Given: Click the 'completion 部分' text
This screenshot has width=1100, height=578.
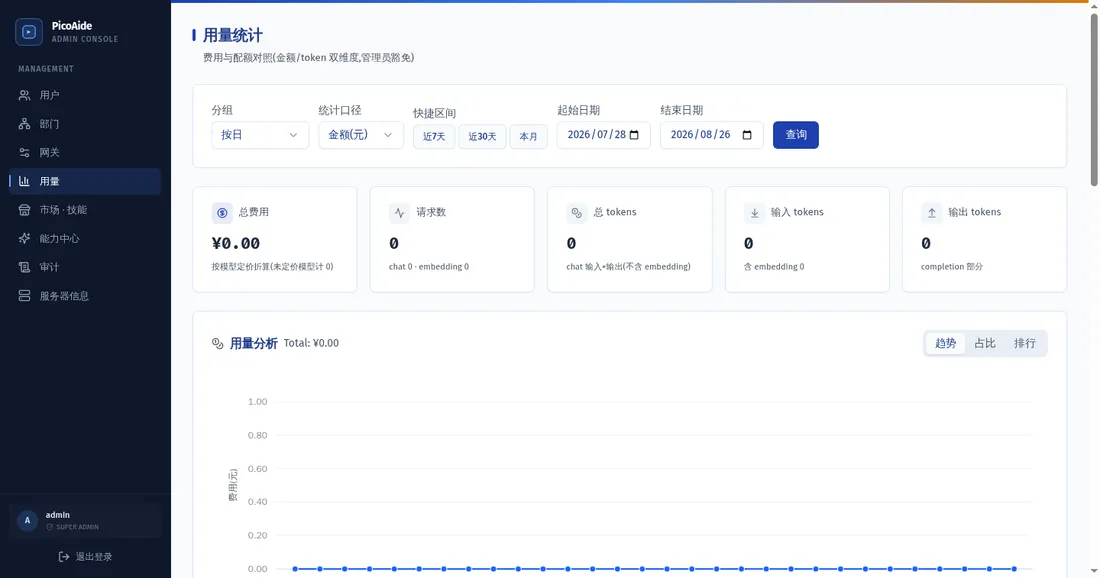Looking at the screenshot, I should pyautogui.click(x=952, y=267).
